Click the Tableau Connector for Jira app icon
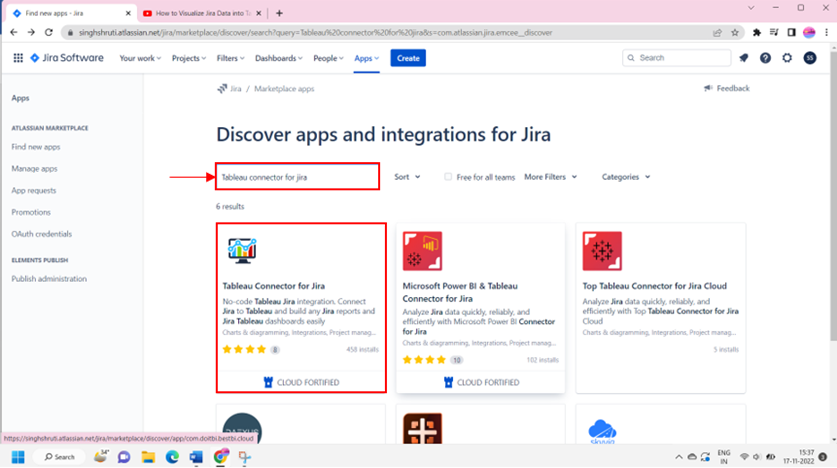 pyautogui.click(x=242, y=251)
